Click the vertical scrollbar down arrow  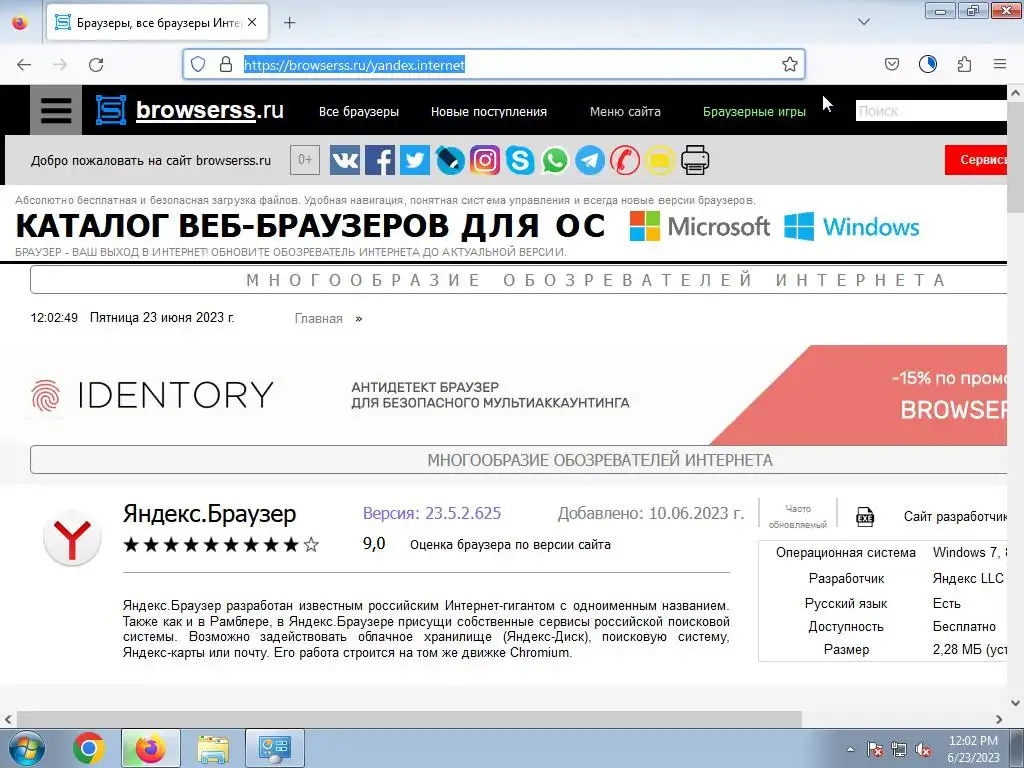[x=1015, y=703]
